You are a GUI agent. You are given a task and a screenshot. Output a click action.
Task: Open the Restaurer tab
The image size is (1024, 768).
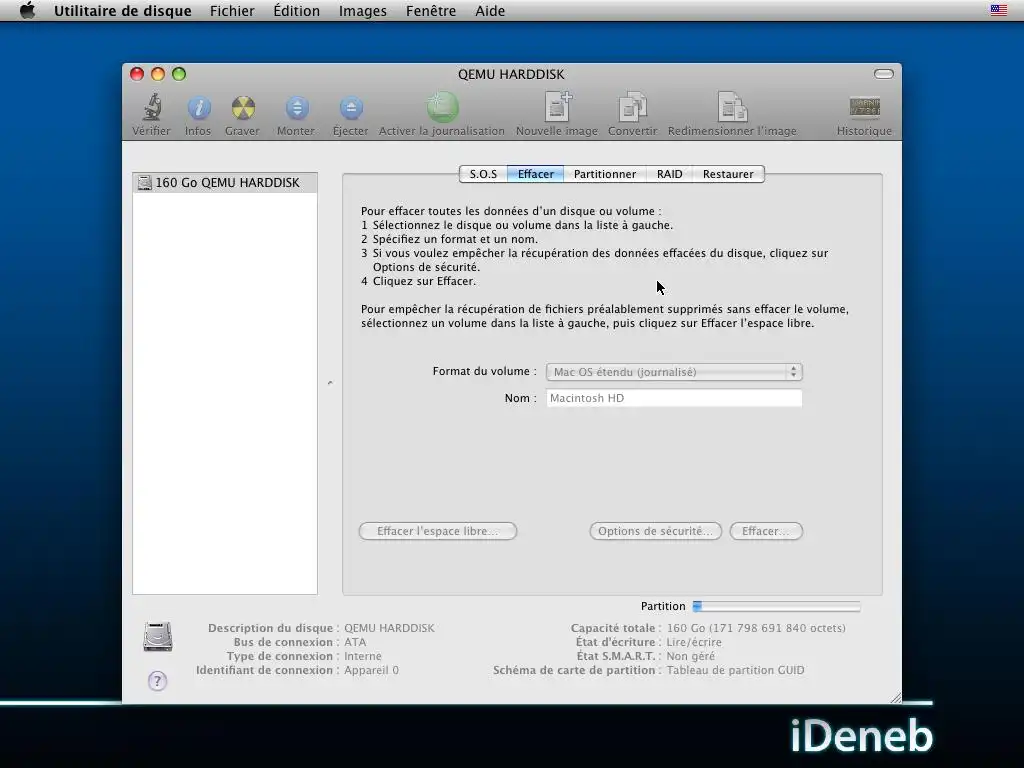(728, 174)
